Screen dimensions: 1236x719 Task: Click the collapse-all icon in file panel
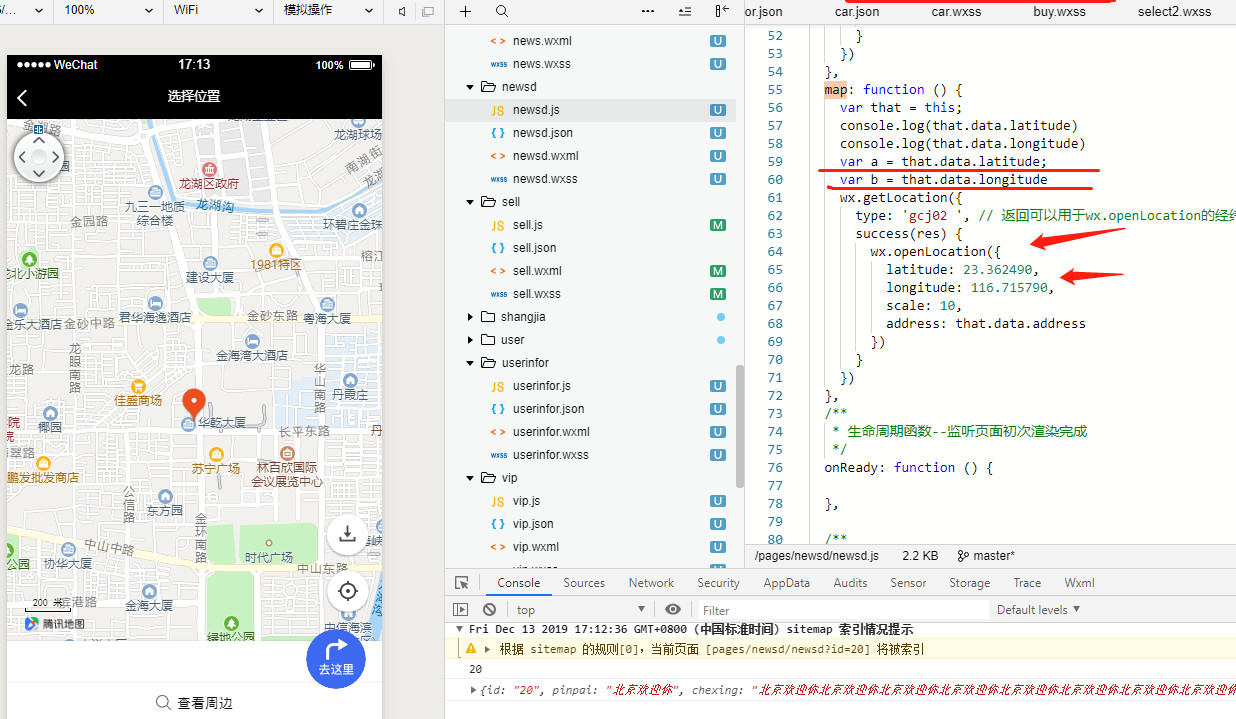pyautogui.click(x=685, y=11)
